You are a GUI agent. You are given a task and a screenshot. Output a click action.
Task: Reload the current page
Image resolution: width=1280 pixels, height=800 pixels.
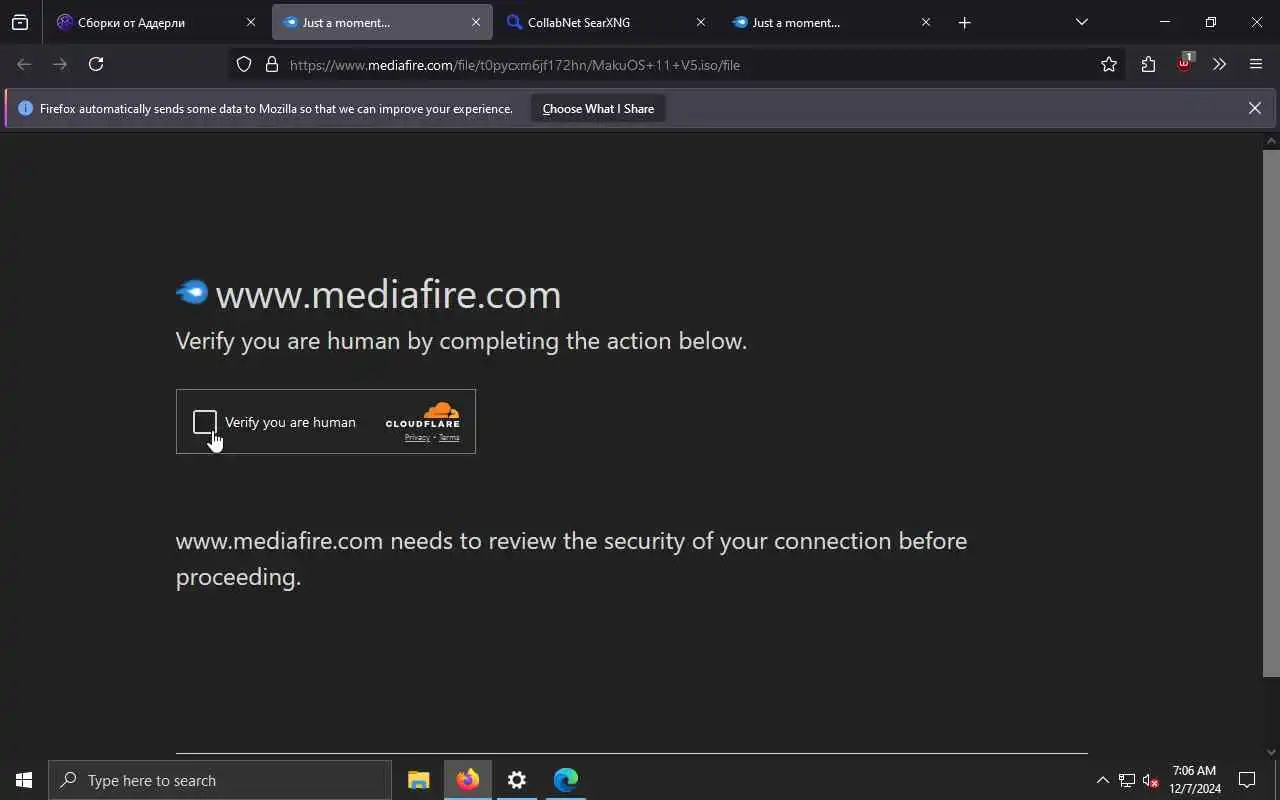click(96, 64)
